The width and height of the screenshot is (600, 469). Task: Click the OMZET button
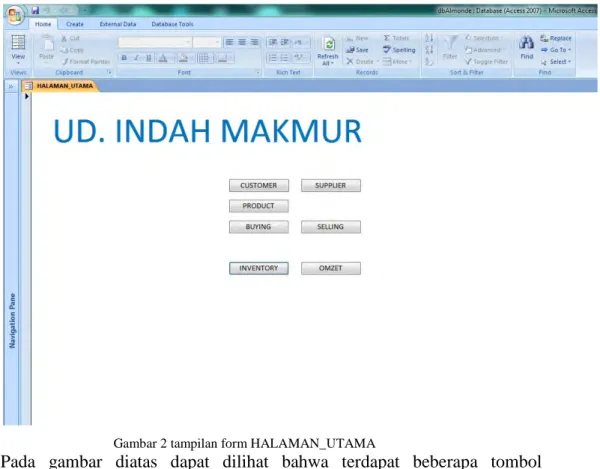click(331, 268)
